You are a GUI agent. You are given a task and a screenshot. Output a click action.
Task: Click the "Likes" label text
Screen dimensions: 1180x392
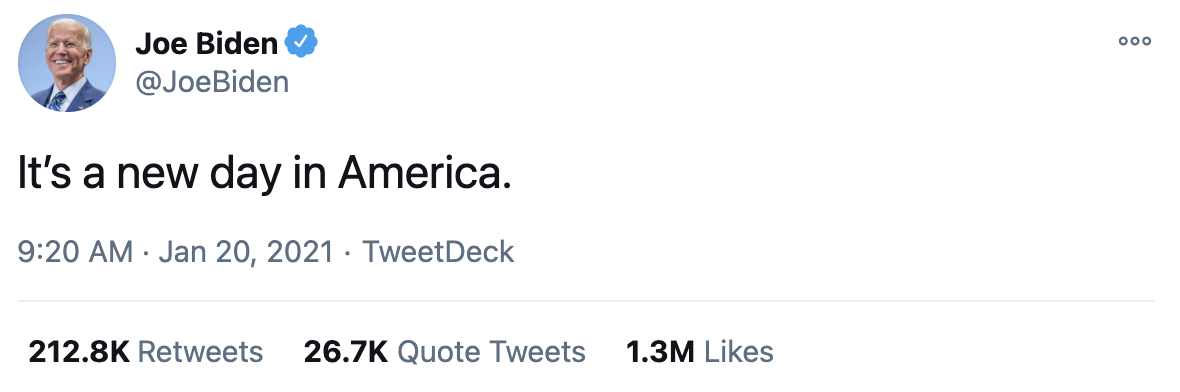(738, 351)
